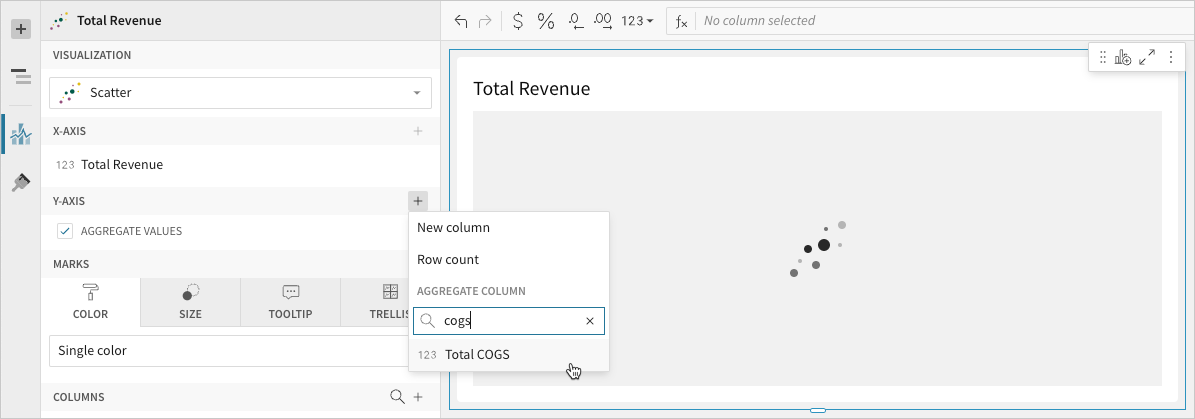This screenshot has width=1195, height=419.
Task: Switch to the Tooltip marks tab
Action: point(290,302)
